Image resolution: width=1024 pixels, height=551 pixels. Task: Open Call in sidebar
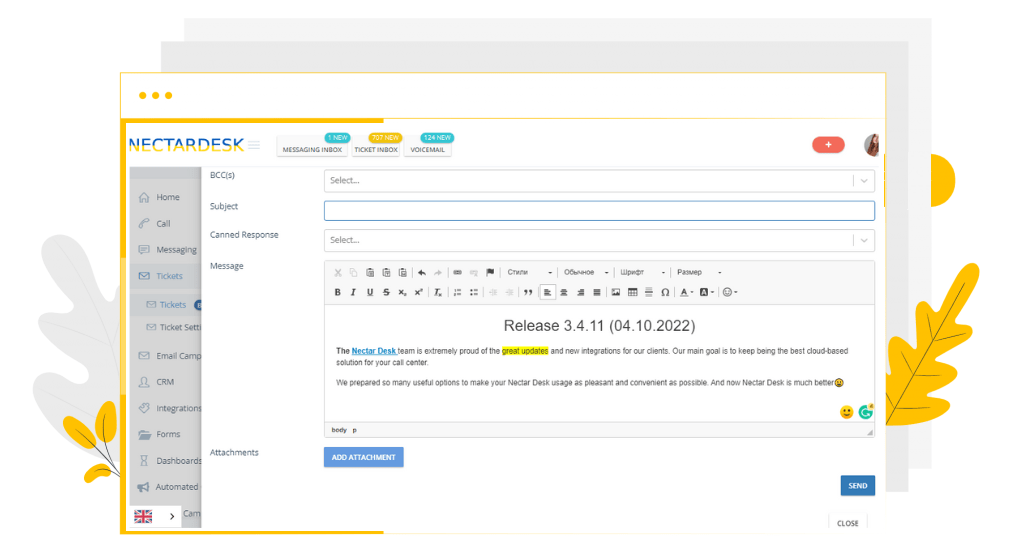[x=163, y=223]
